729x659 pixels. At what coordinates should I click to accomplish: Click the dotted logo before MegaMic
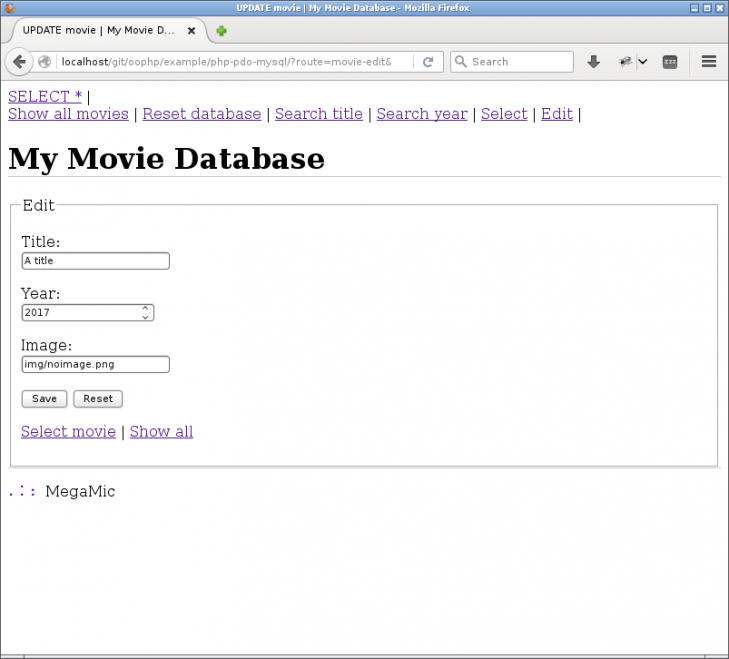point(22,491)
